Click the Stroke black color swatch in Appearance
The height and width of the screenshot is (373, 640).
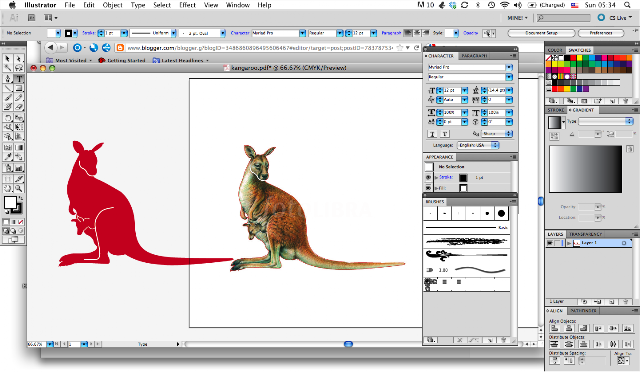pyautogui.click(x=463, y=178)
